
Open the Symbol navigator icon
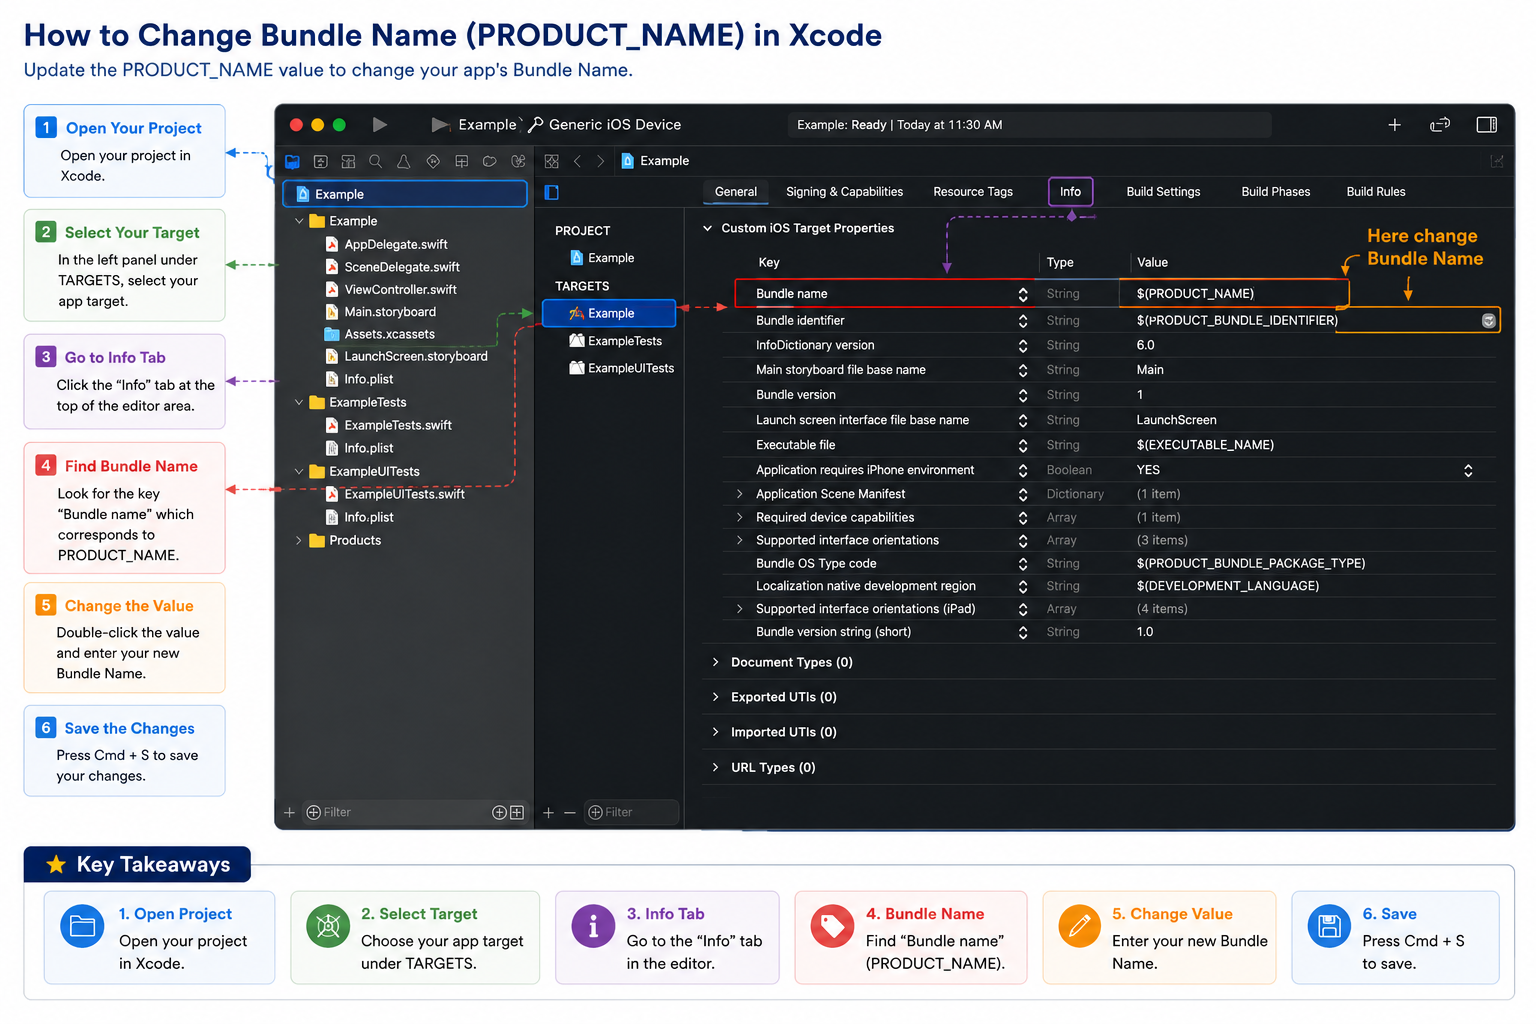(348, 161)
